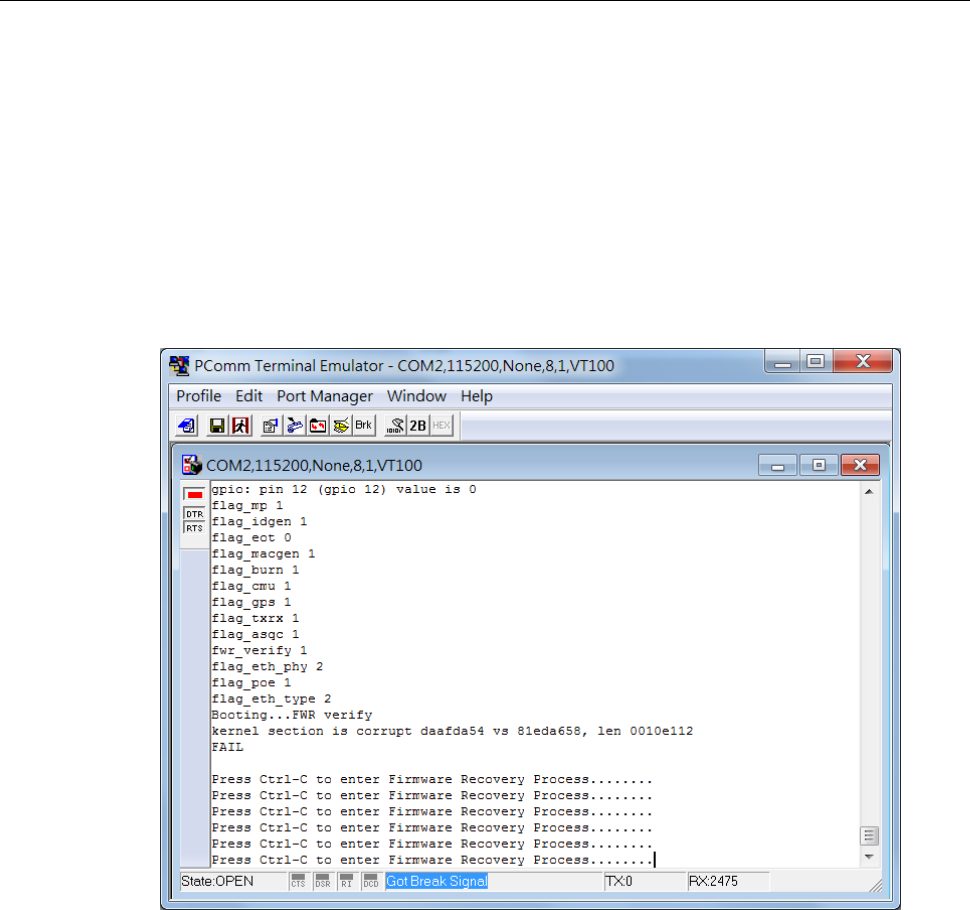
Task: Click the 'kernel section is corrupt' line
Action: click(x=452, y=731)
